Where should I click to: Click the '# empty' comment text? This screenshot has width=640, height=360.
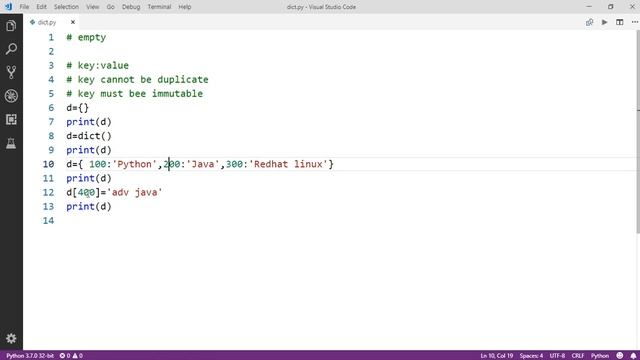(86, 38)
